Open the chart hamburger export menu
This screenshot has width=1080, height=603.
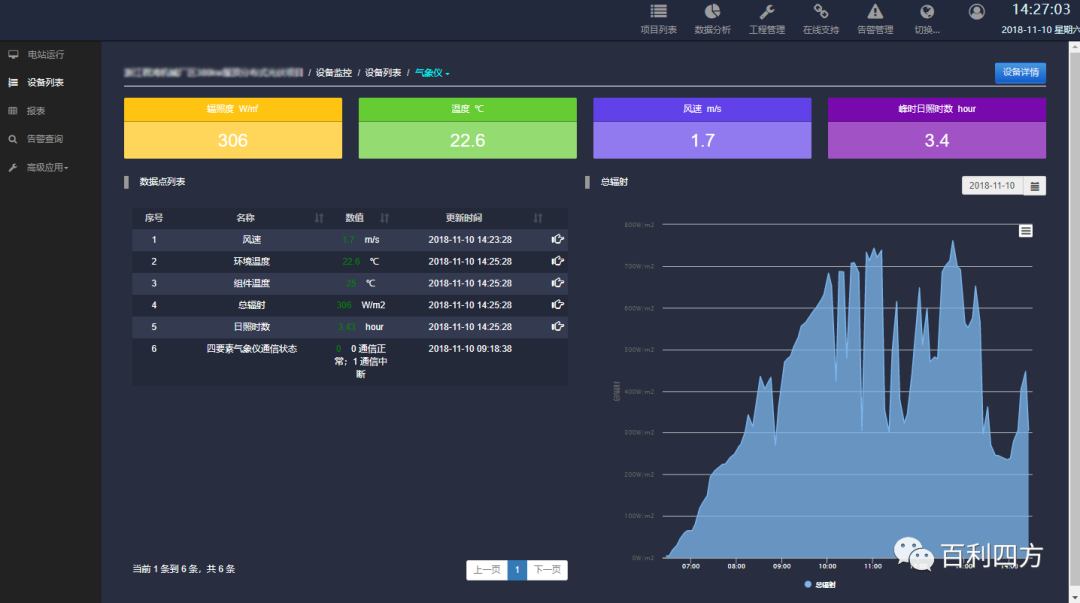[x=1025, y=231]
